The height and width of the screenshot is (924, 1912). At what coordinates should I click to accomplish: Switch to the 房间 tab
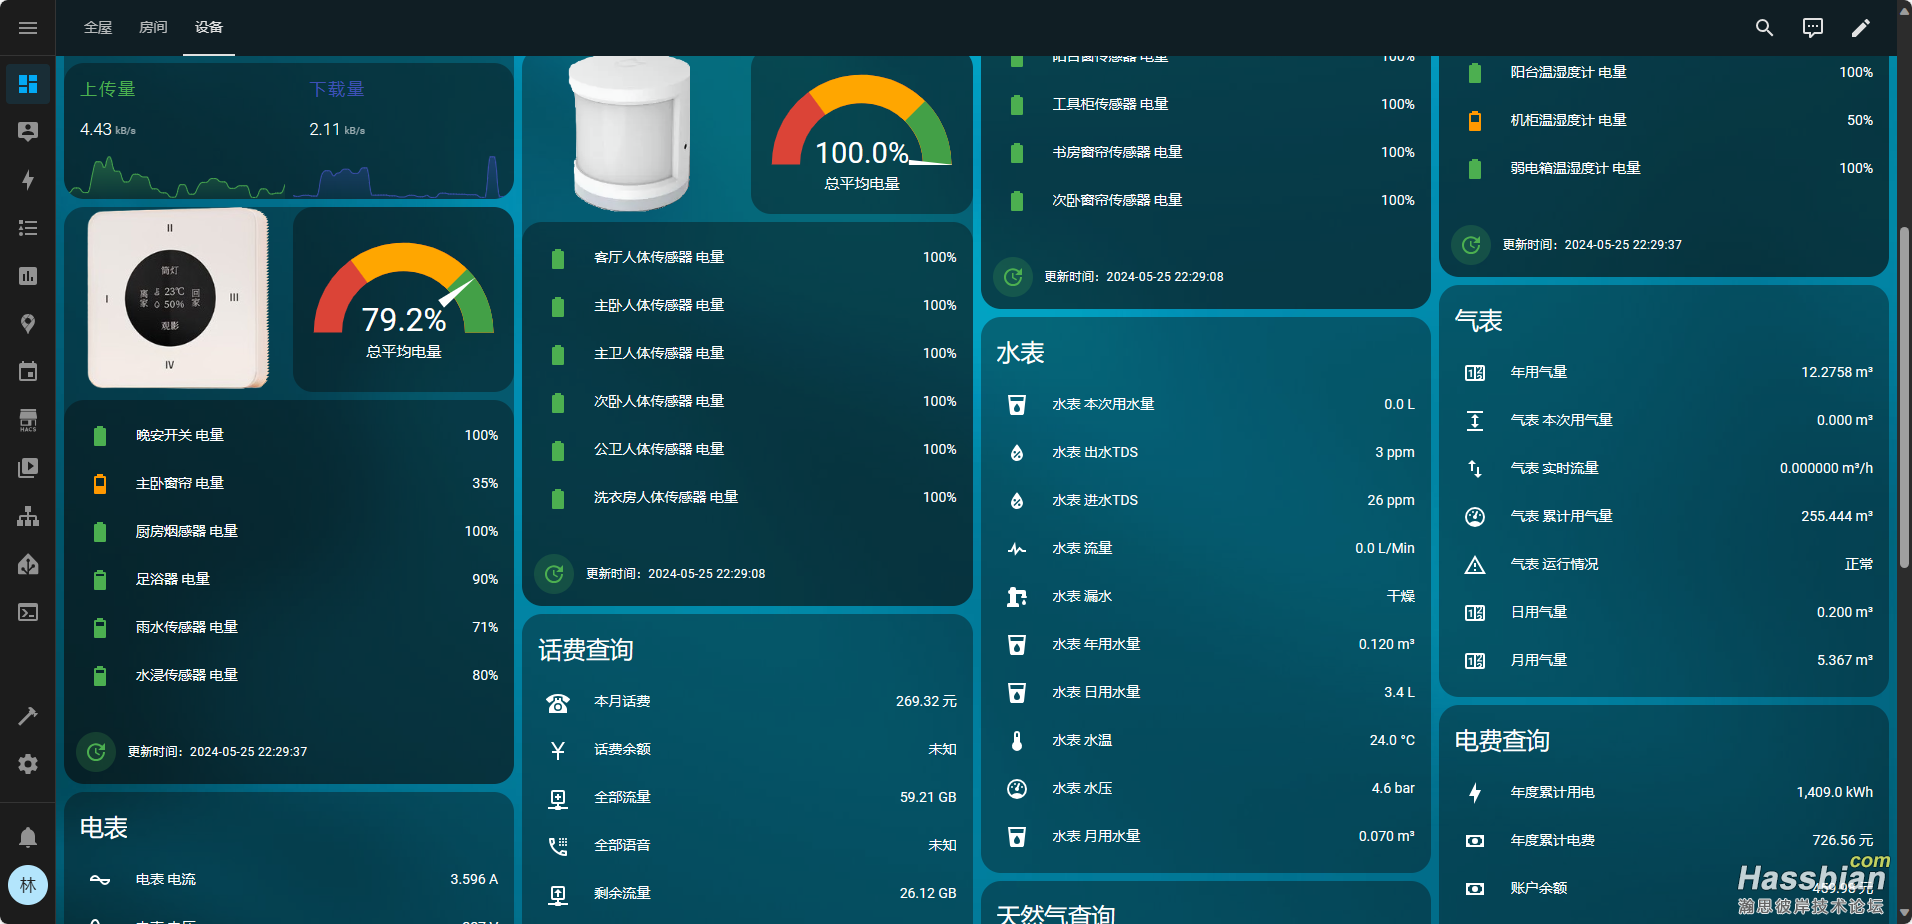pos(153,28)
